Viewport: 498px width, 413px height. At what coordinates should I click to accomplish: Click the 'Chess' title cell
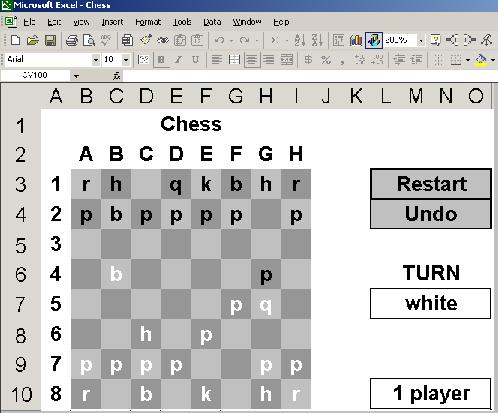click(191, 124)
